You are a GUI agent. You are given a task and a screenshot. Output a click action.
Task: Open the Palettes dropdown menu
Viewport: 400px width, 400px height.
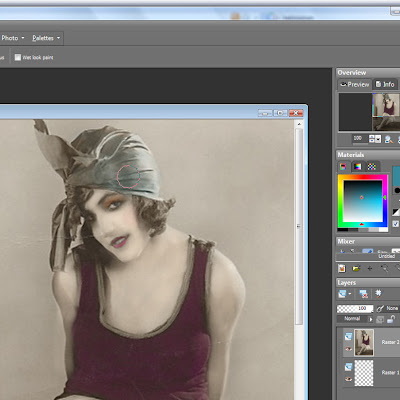(x=46, y=38)
